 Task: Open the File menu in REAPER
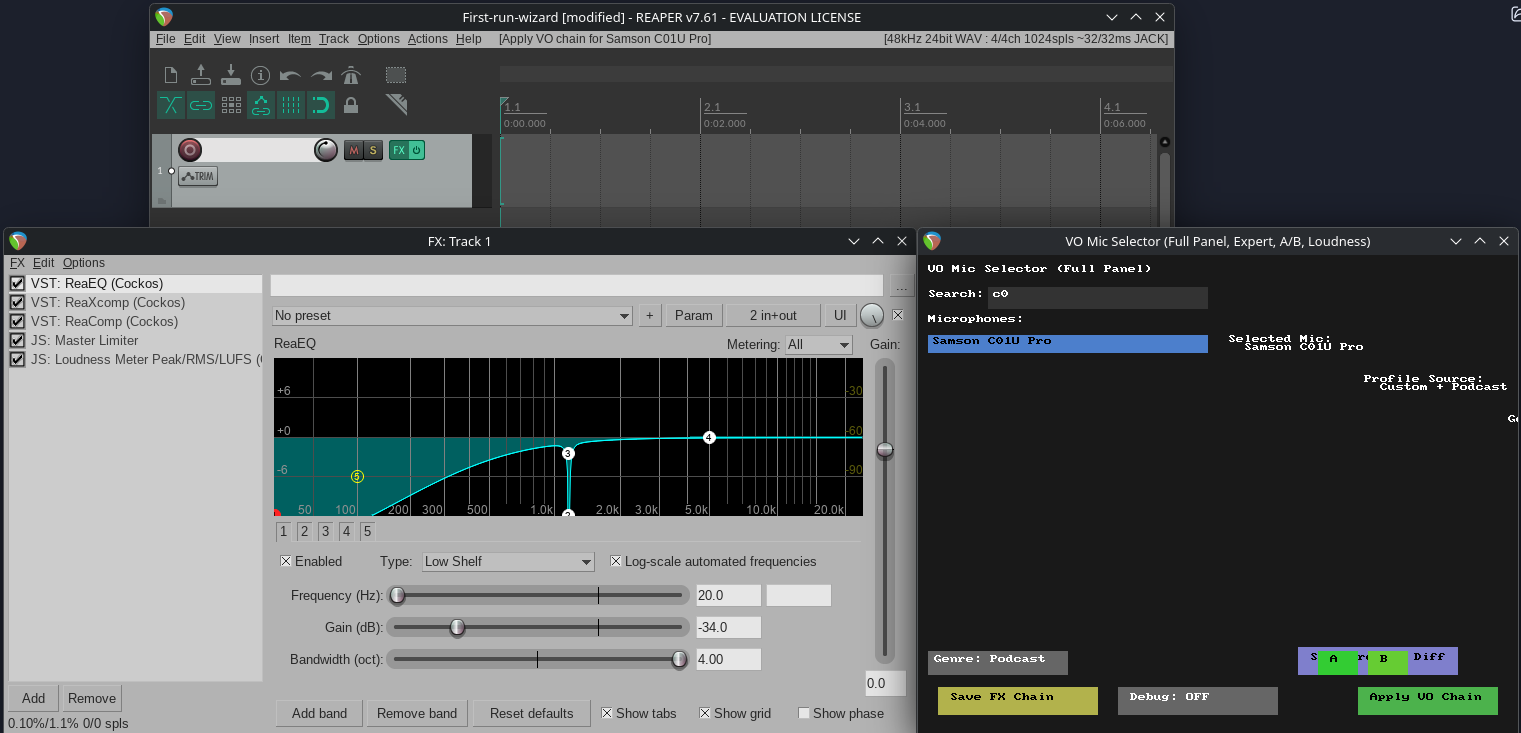(165, 39)
